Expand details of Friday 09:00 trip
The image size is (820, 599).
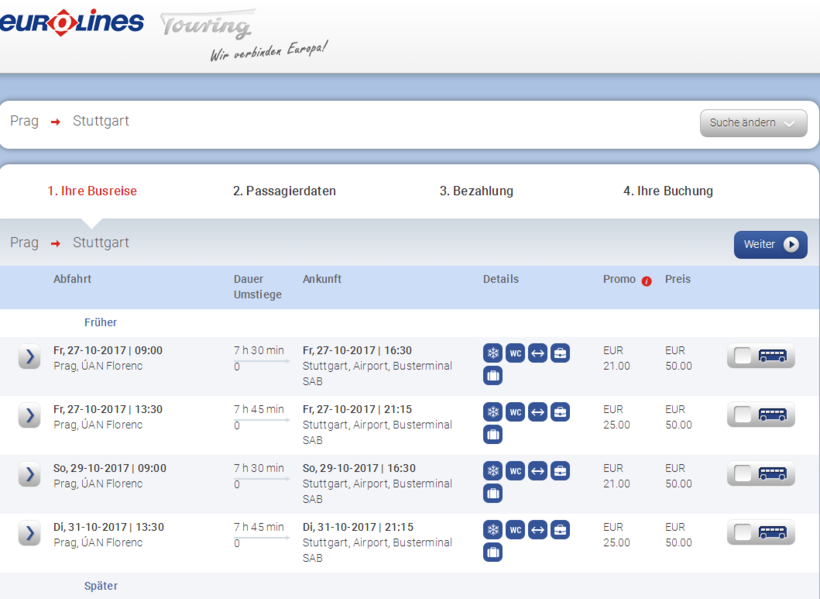tap(29, 357)
